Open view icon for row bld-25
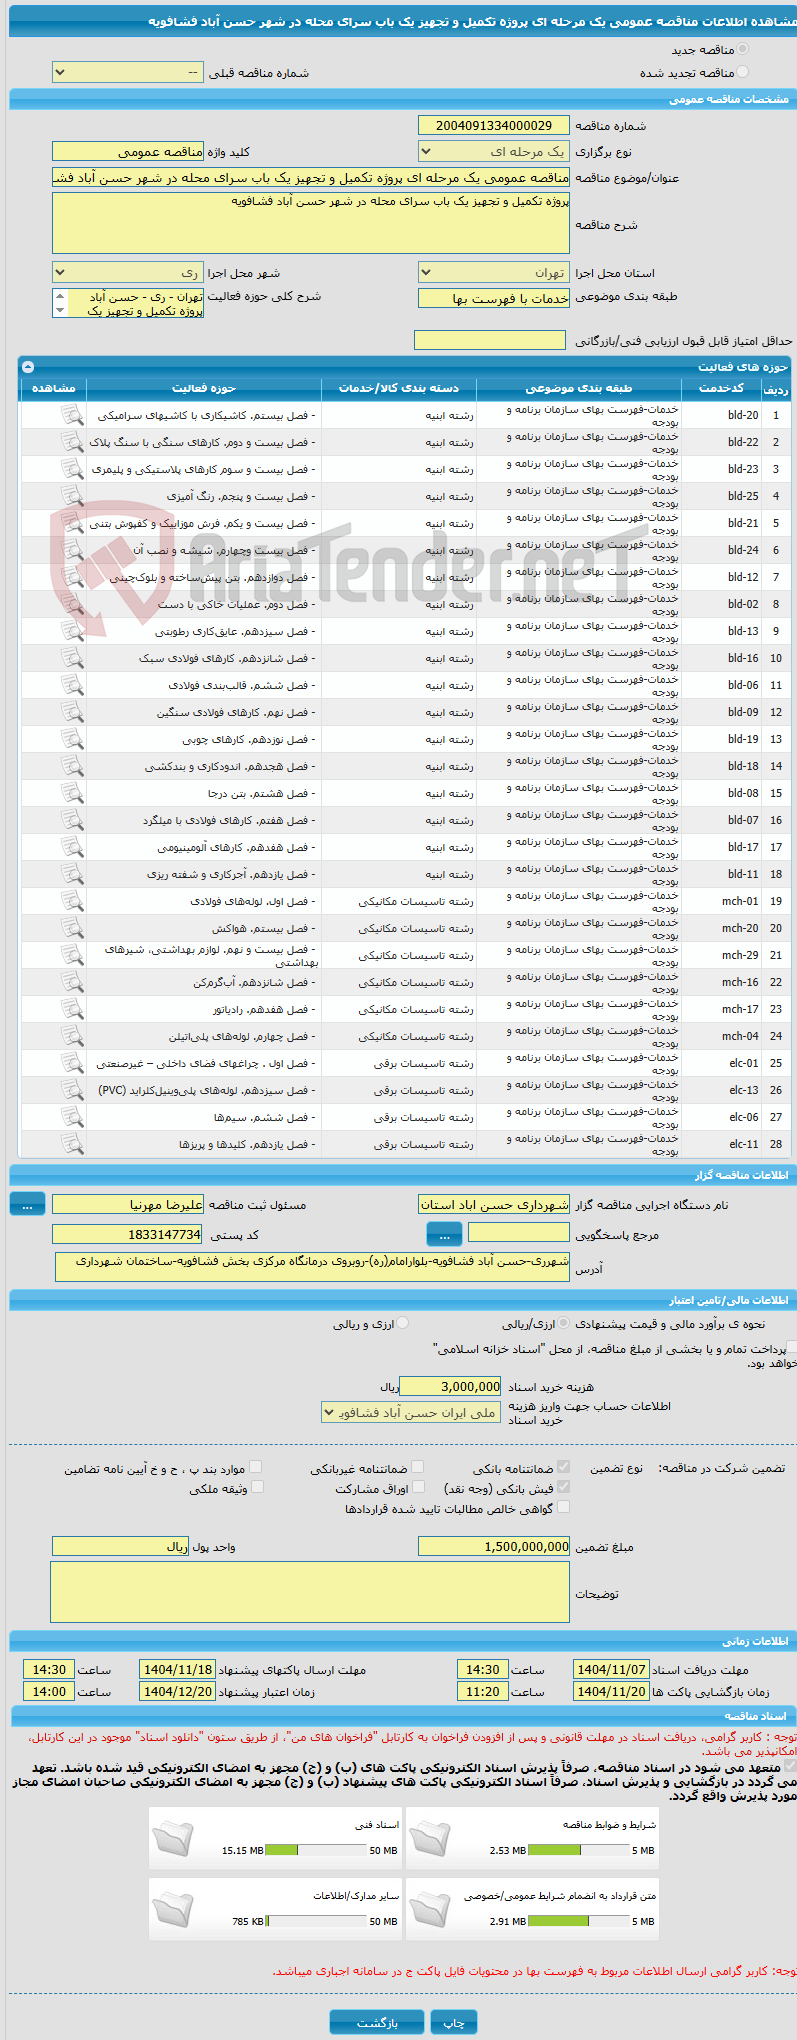Screen dimensions: 797x2040 click(72, 496)
